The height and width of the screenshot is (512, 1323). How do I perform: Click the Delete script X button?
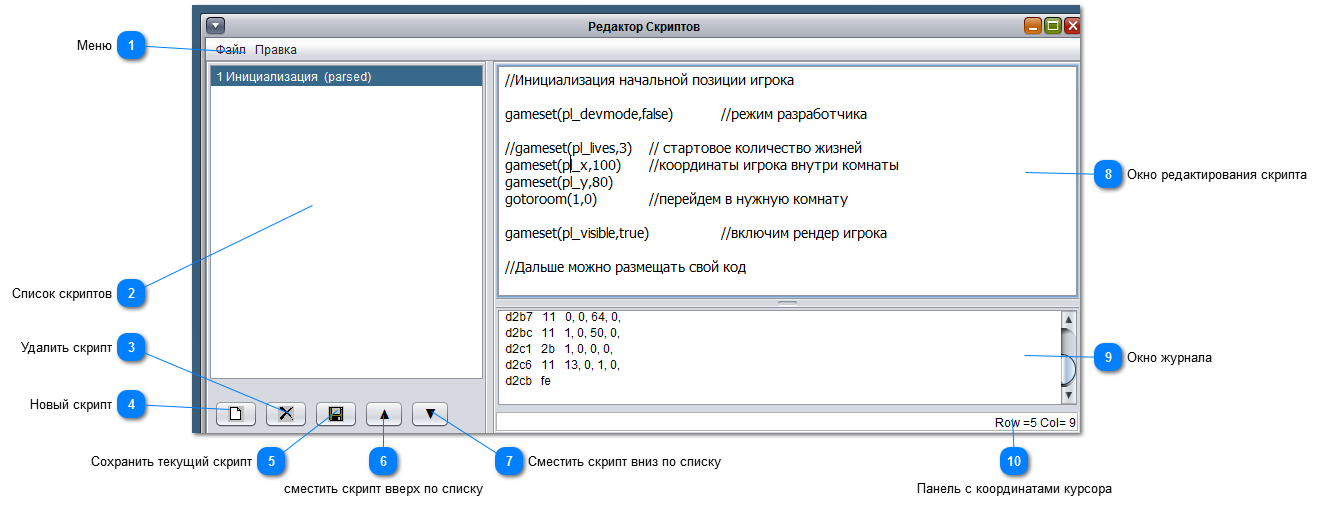coord(286,414)
